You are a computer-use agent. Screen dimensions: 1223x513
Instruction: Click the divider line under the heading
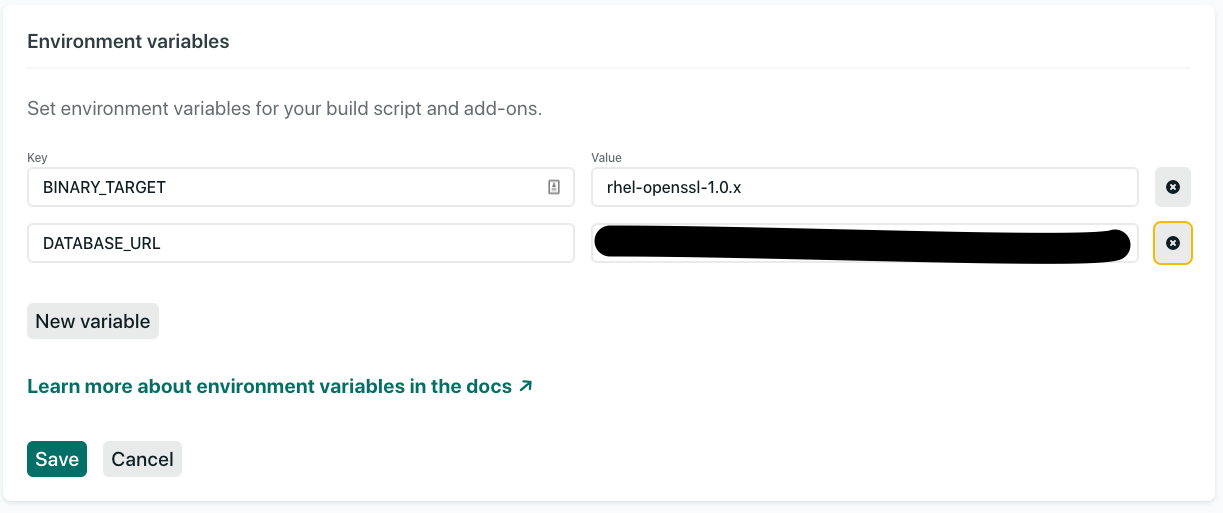point(608,68)
